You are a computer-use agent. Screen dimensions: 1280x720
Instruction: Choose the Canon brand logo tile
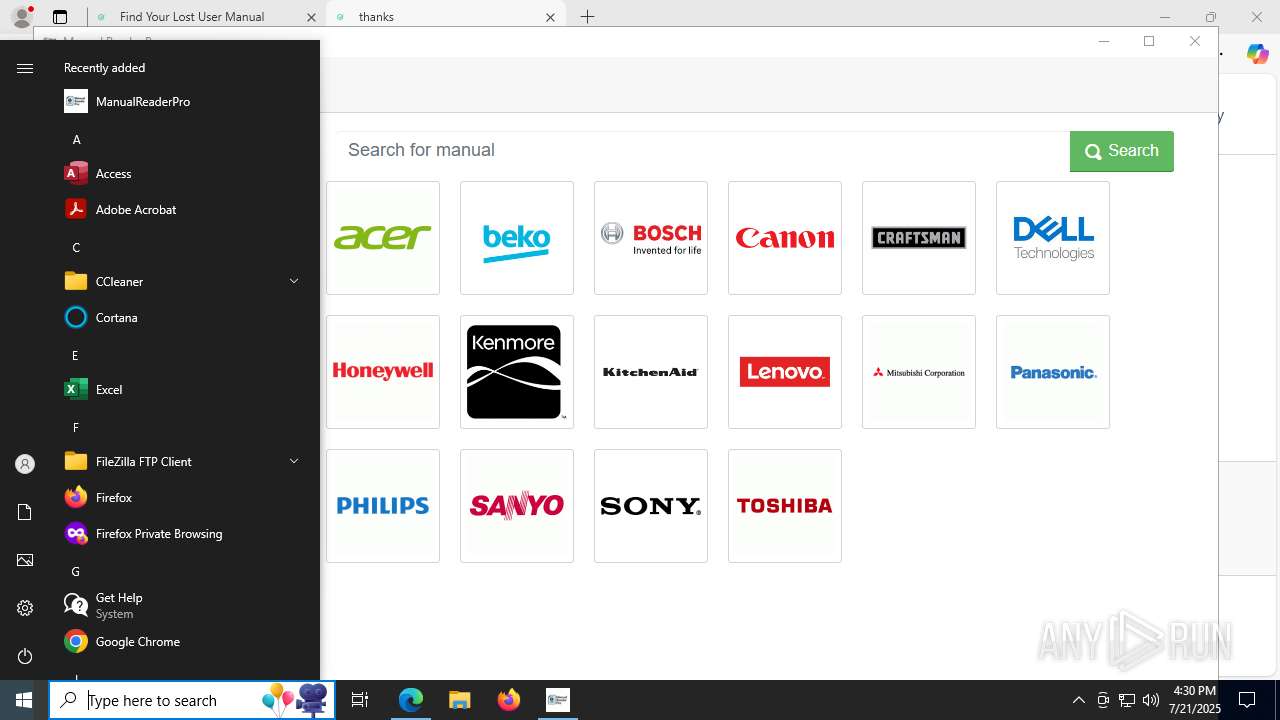click(x=785, y=238)
